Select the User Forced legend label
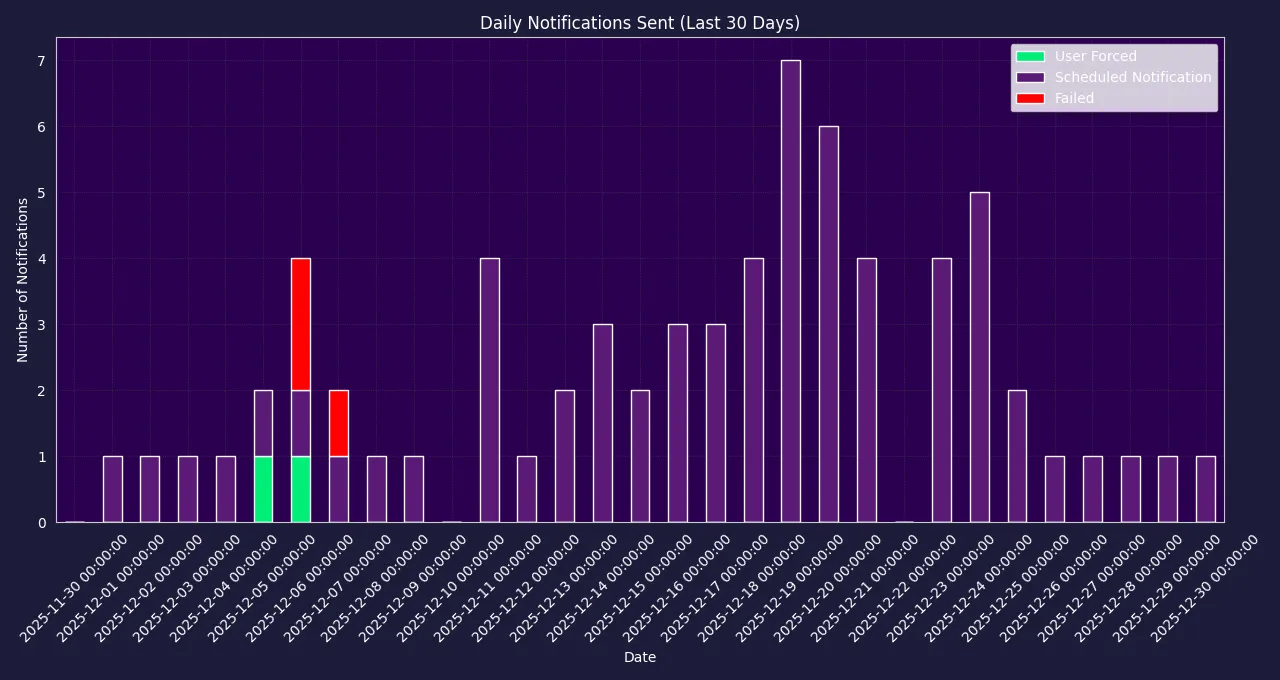1280x680 pixels. pos(1095,56)
